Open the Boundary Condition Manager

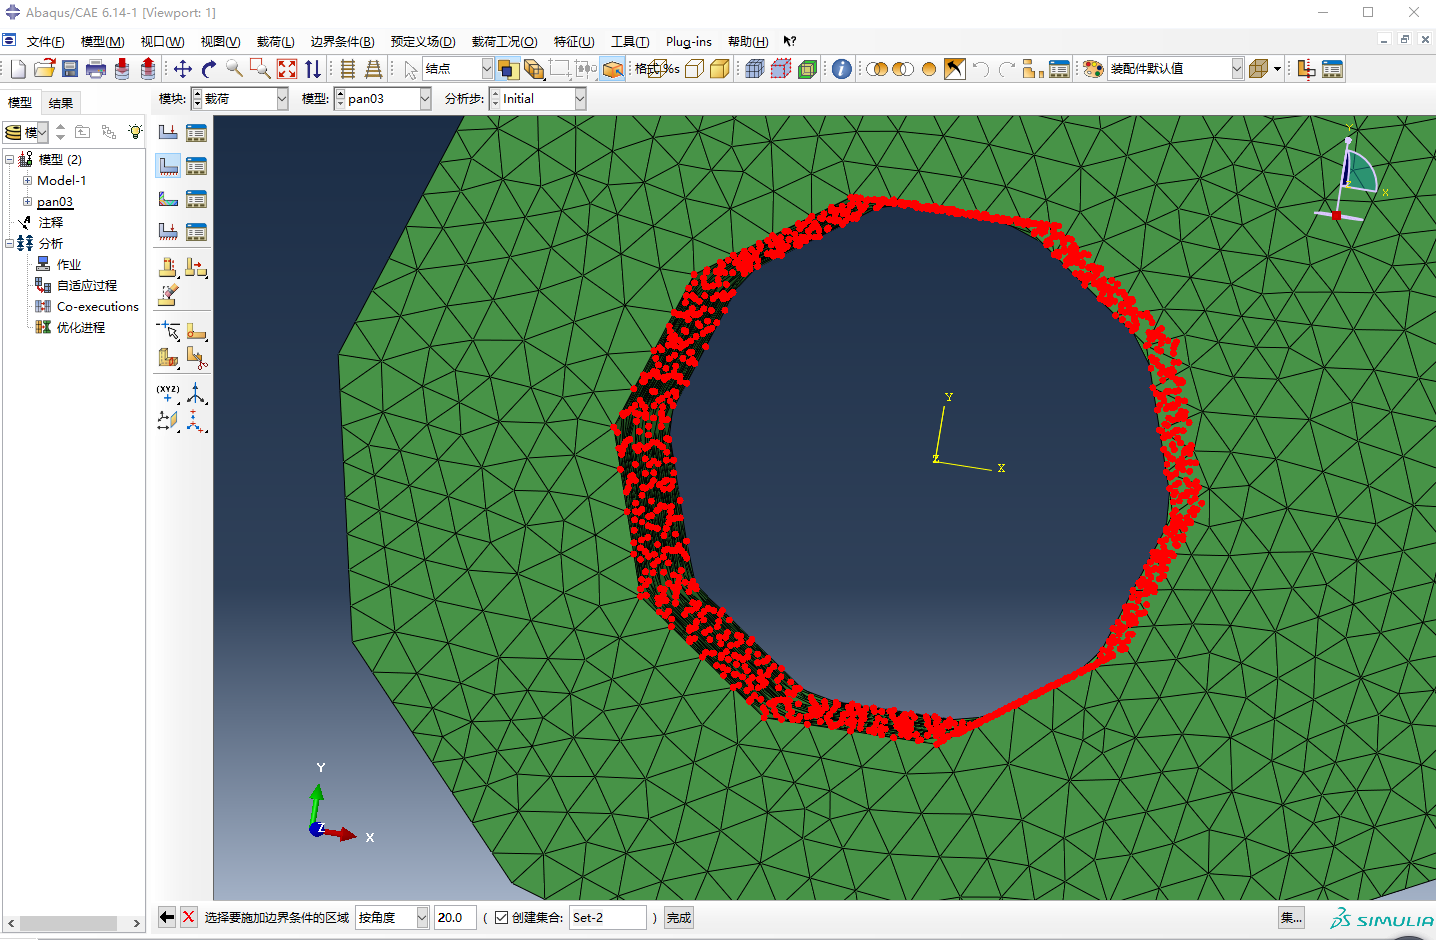tap(196, 166)
